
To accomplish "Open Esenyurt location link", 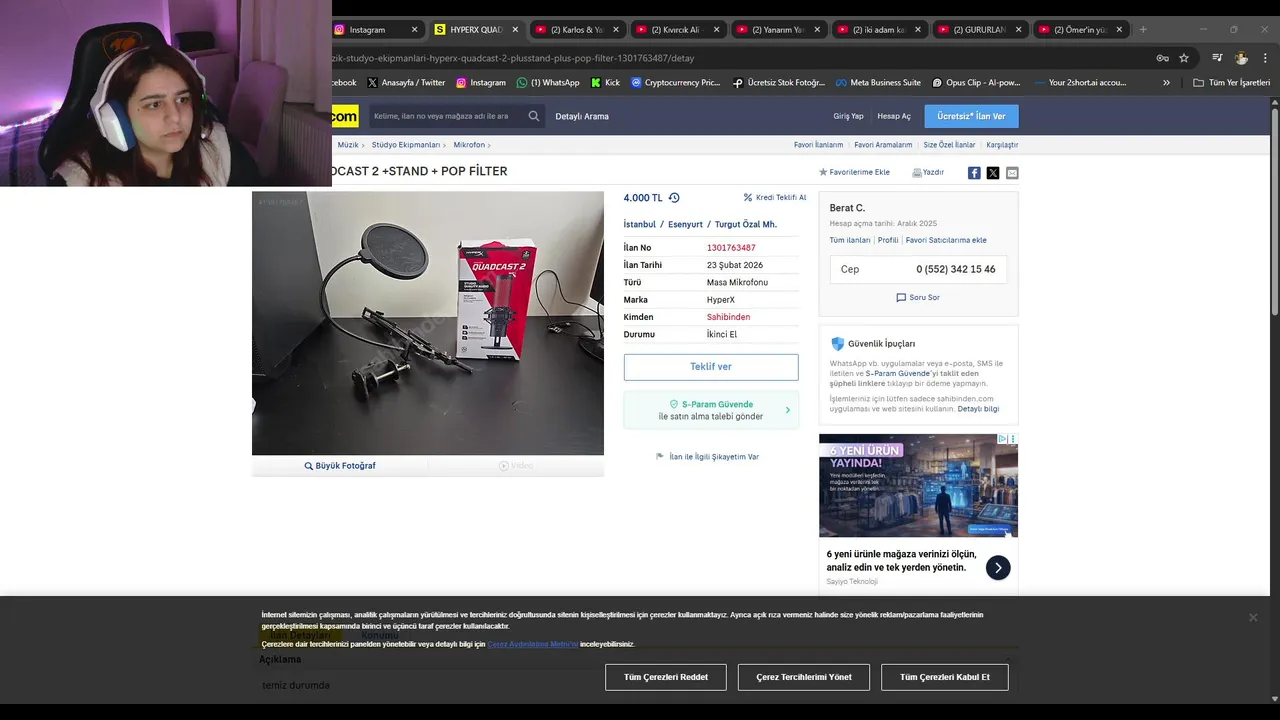I will [x=685, y=224].
